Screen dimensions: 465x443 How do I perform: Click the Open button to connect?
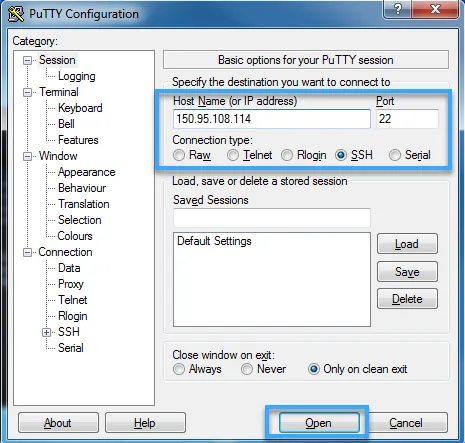click(319, 423)
